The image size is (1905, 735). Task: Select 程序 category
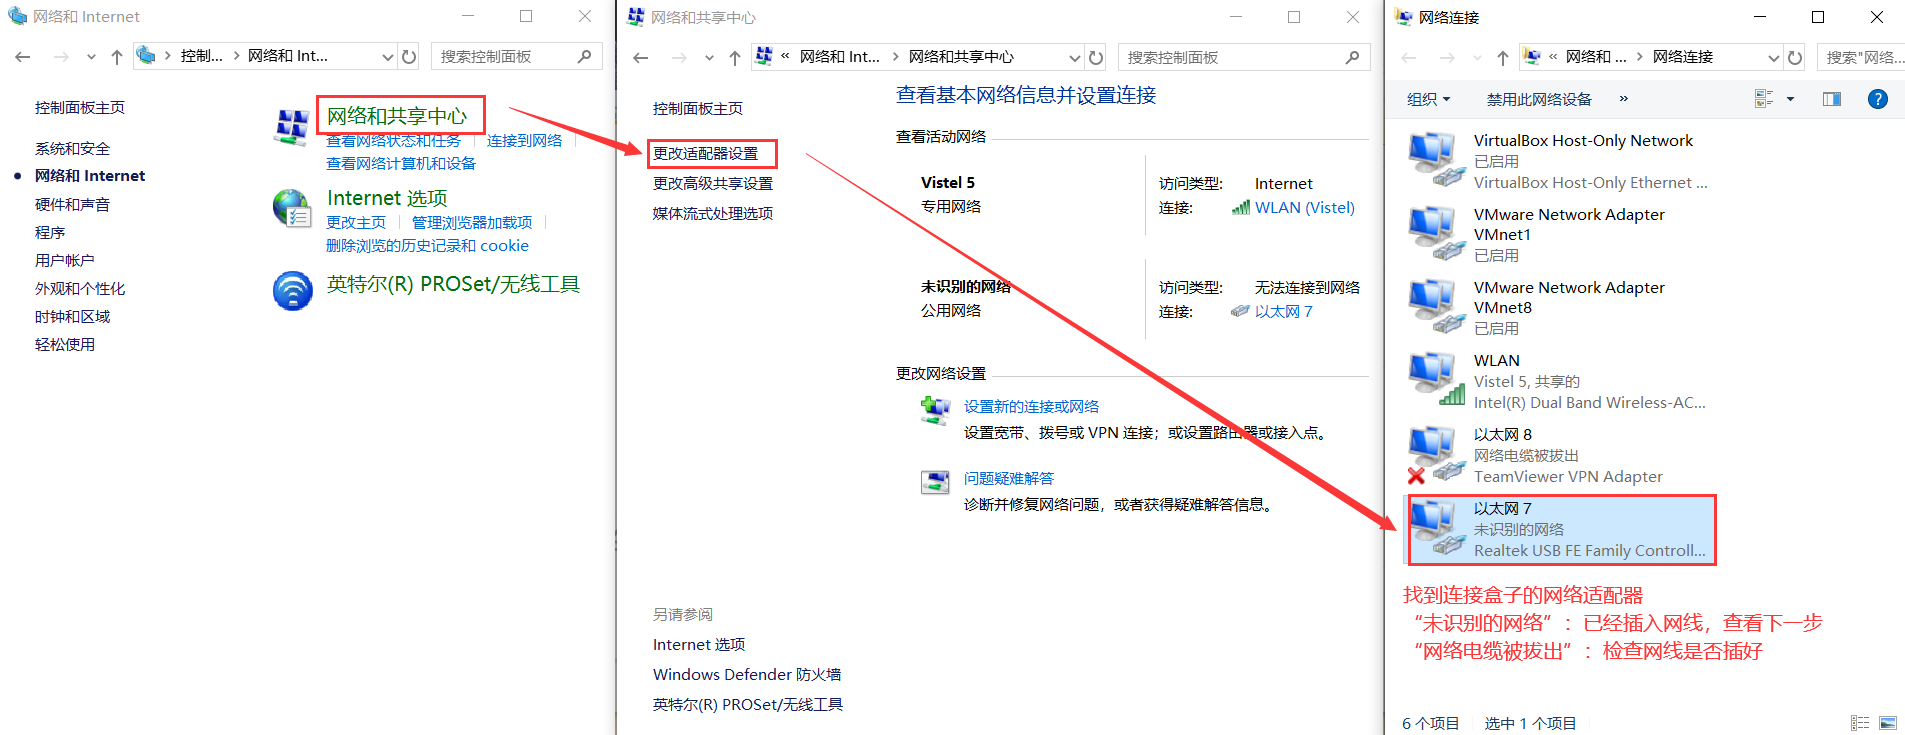coord(50,232)
